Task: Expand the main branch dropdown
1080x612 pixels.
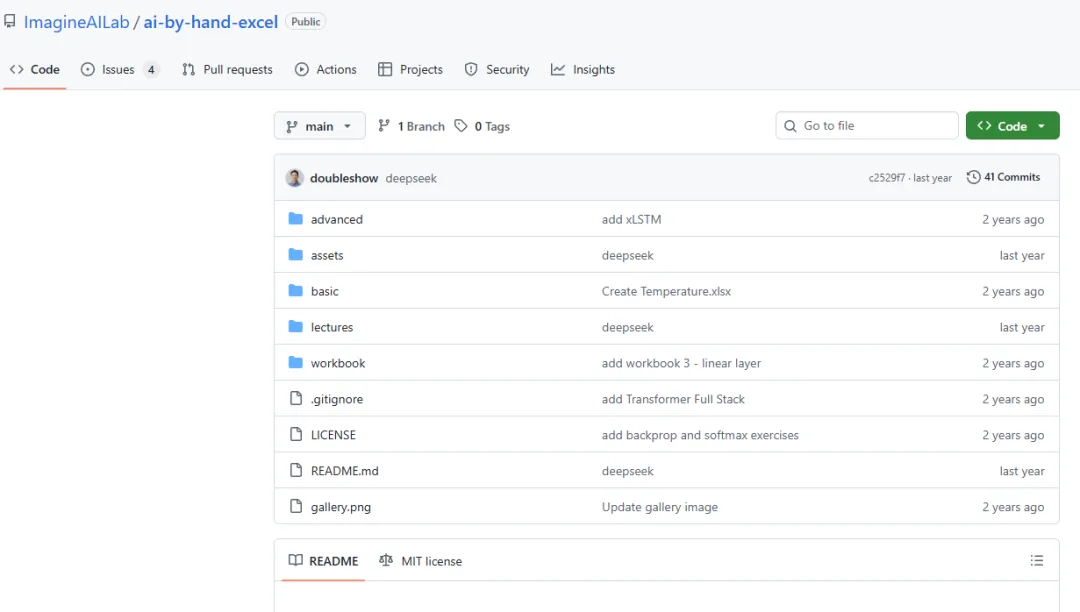Action: [319, 126]
